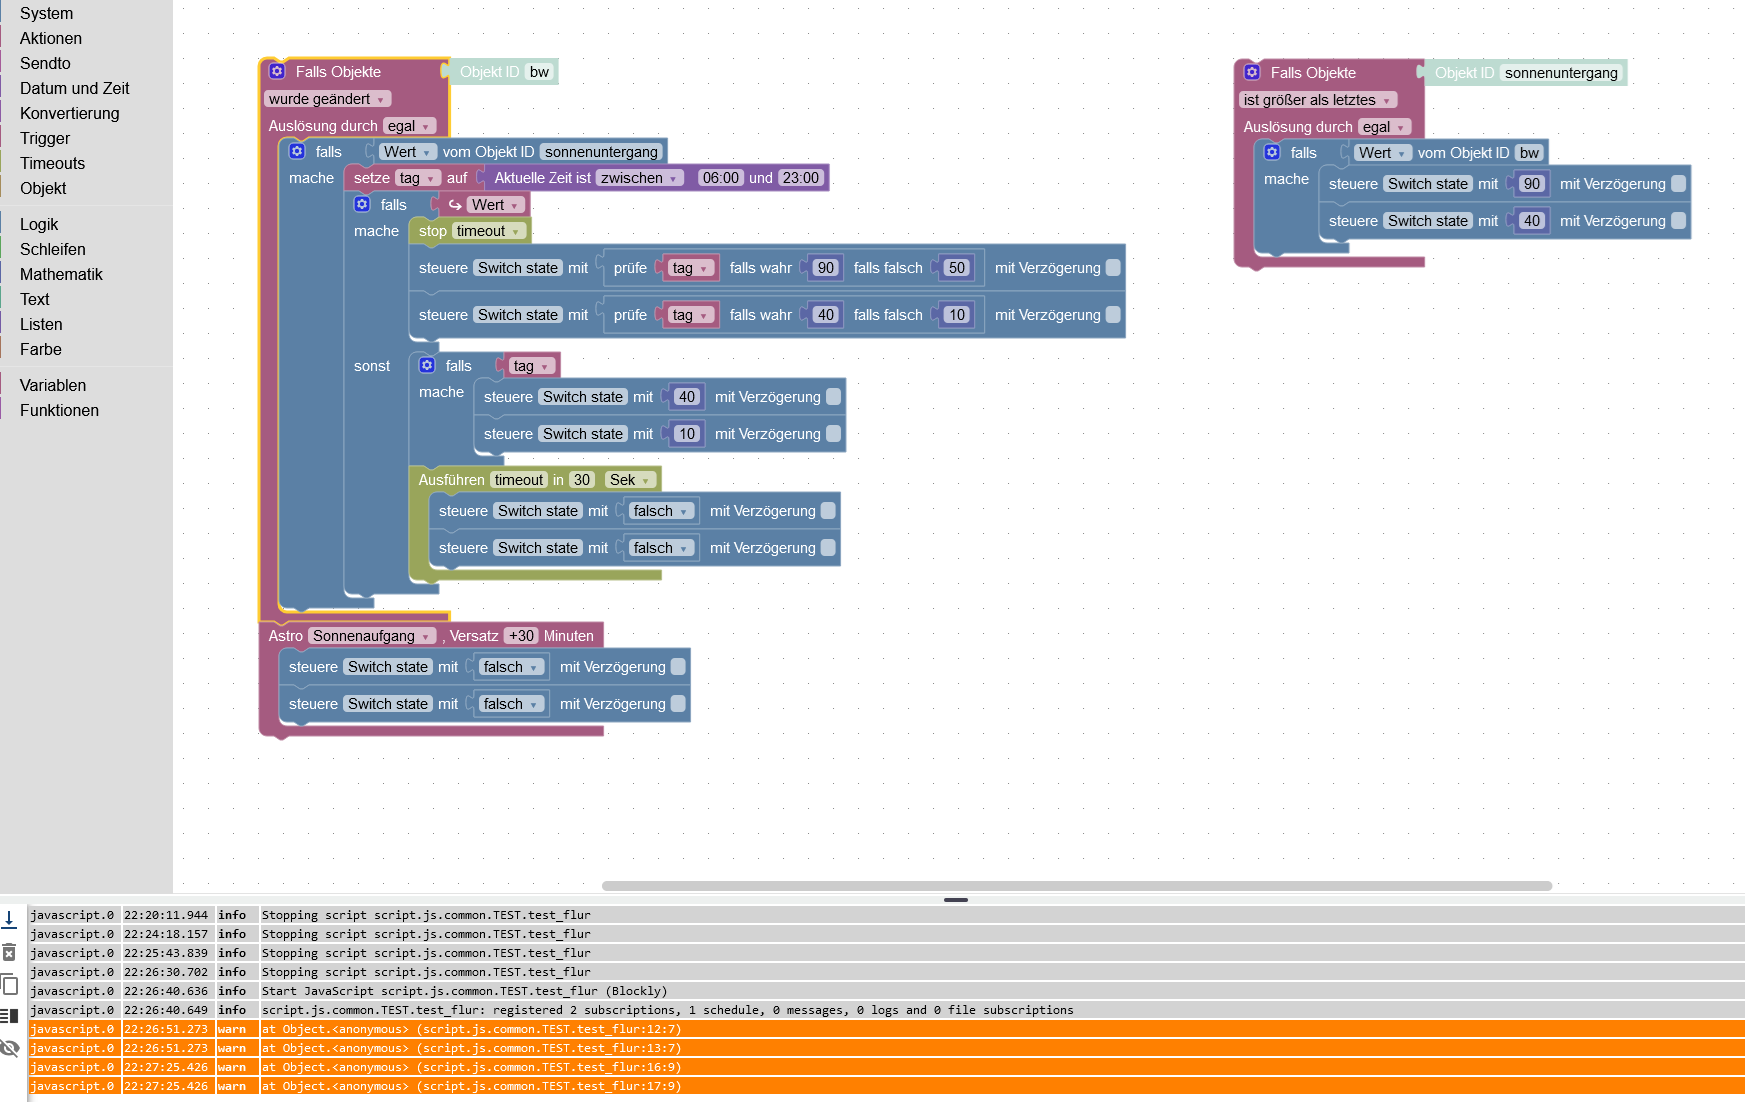Click log entry 'Start JavaScript script.js.common.TEST.test_flur'

click(x=886, y=991)
